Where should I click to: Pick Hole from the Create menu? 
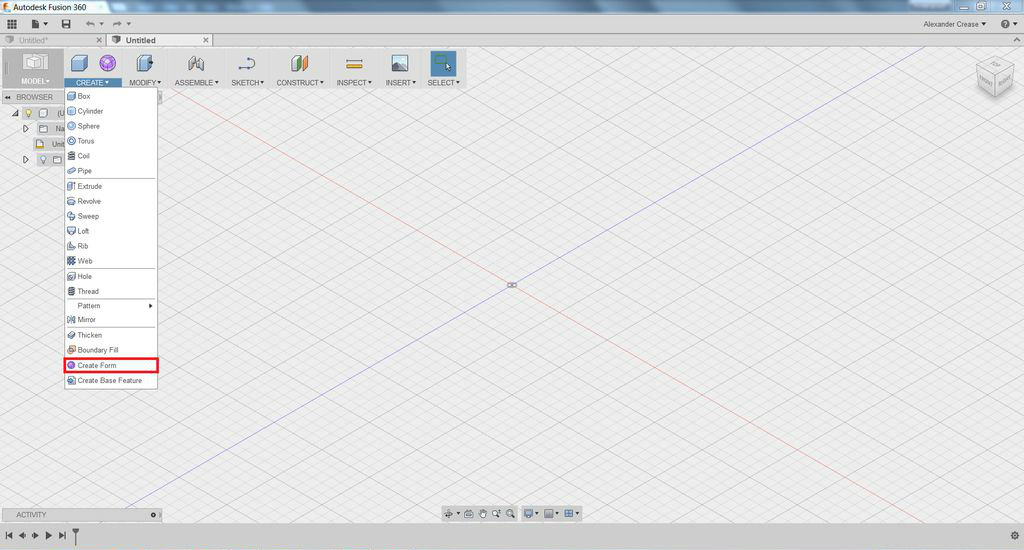111,276
